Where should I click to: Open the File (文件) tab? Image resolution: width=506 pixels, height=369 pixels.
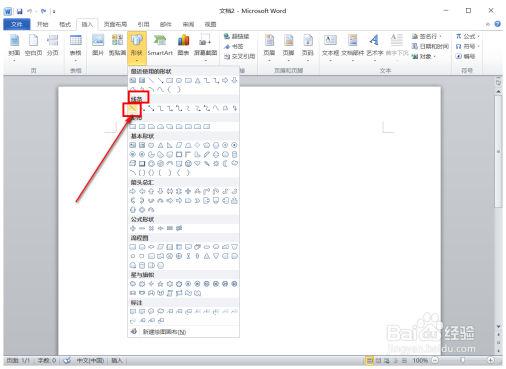pos(17,24)
